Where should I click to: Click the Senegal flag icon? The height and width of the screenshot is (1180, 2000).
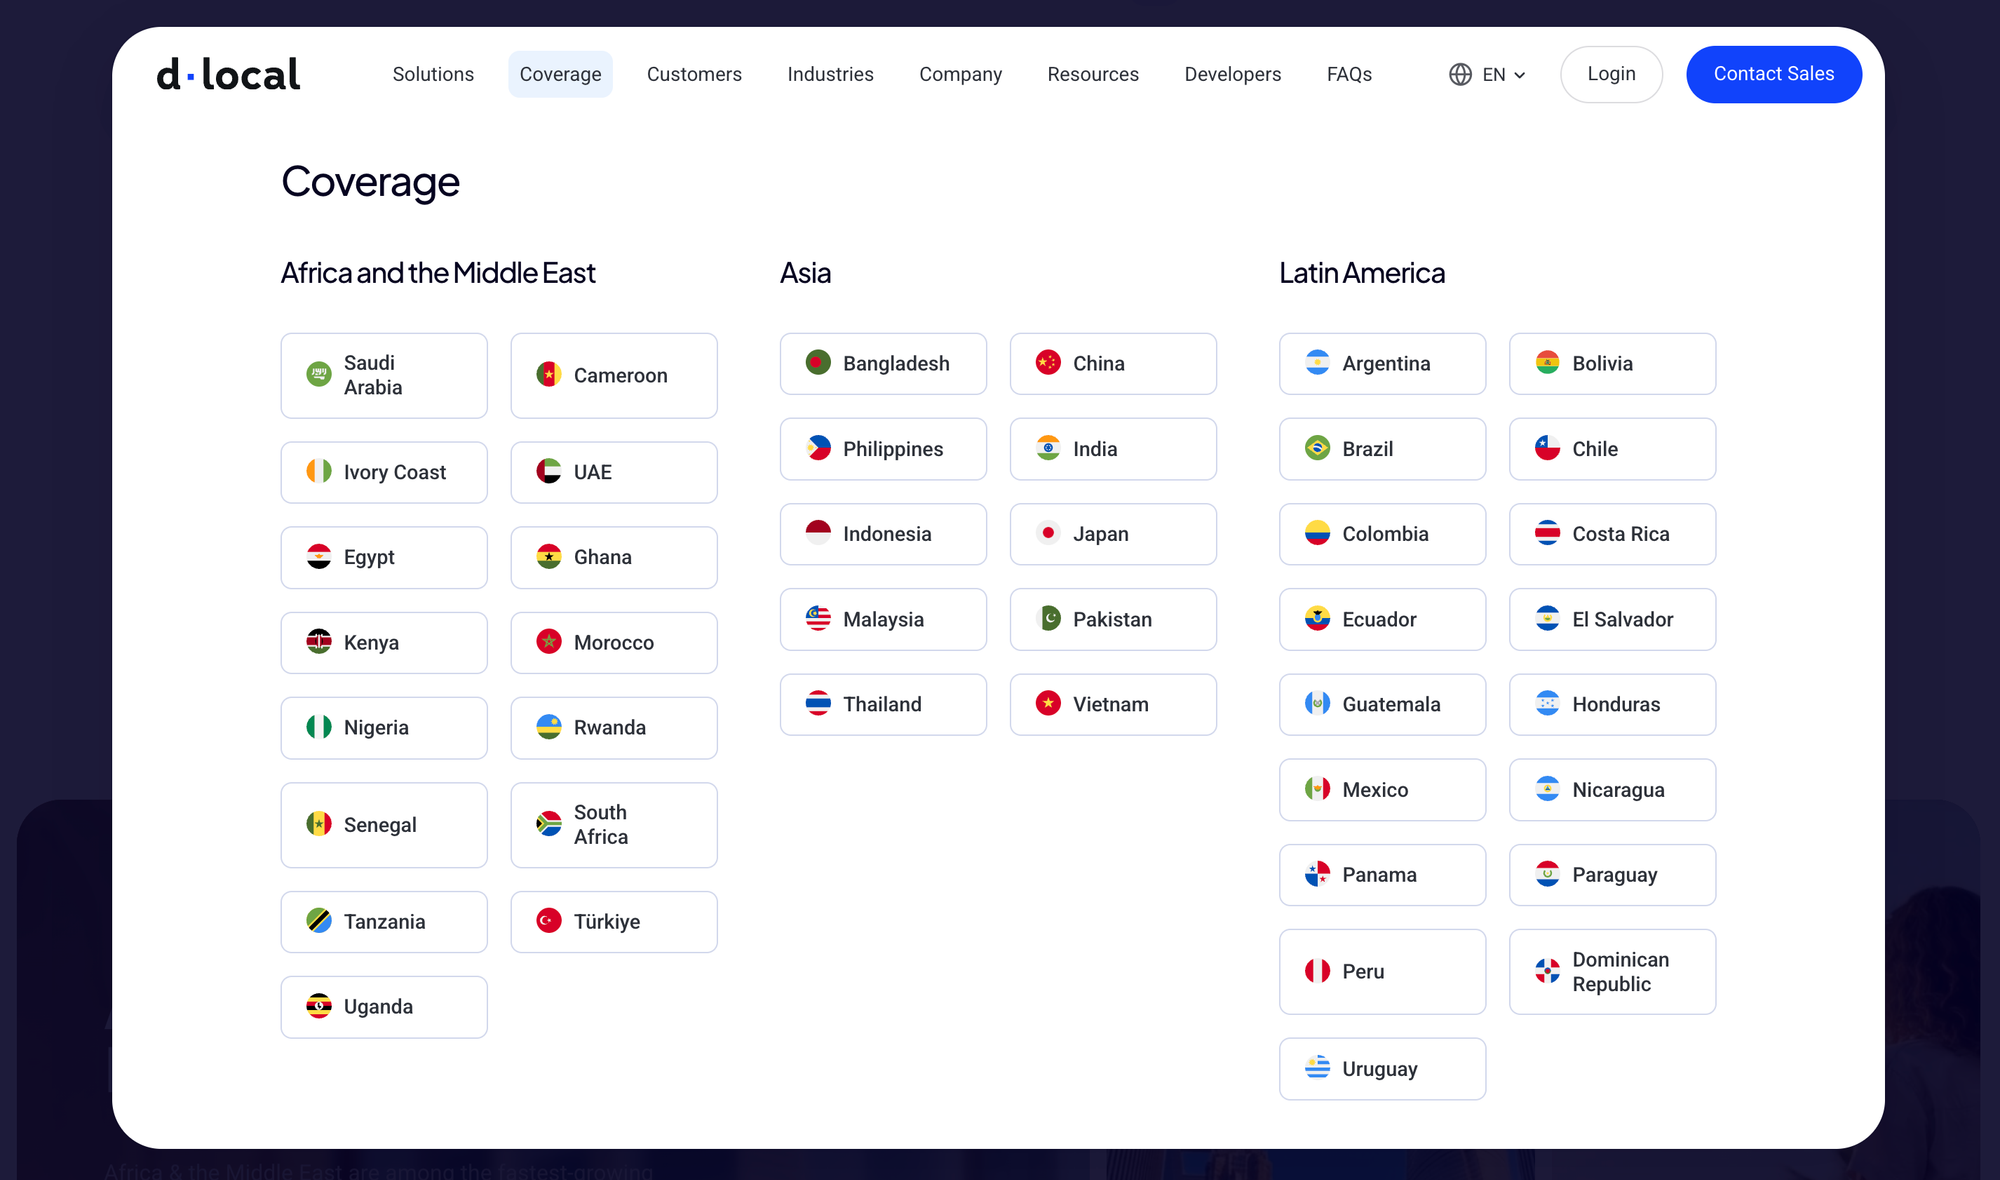319,824
